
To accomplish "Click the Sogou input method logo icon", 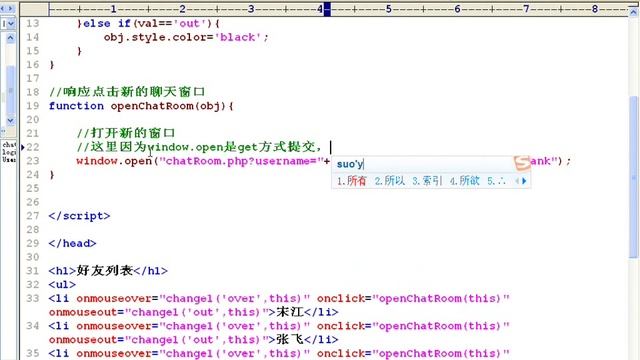I will tap(522, 163).
